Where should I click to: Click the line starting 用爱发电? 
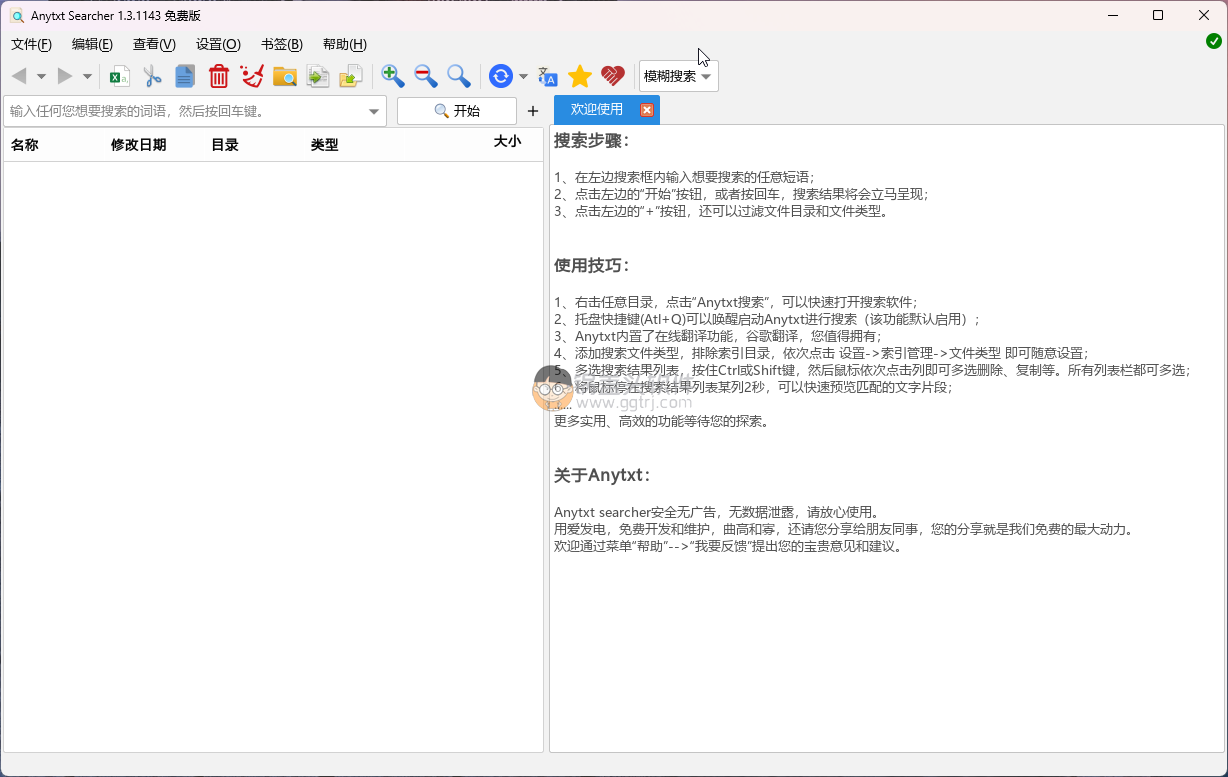point(844,529)
